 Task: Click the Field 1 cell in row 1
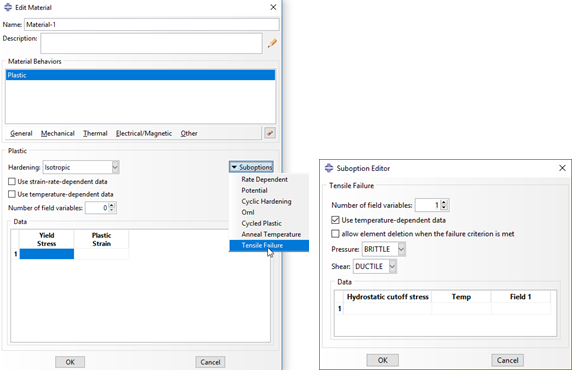point(521,309)
